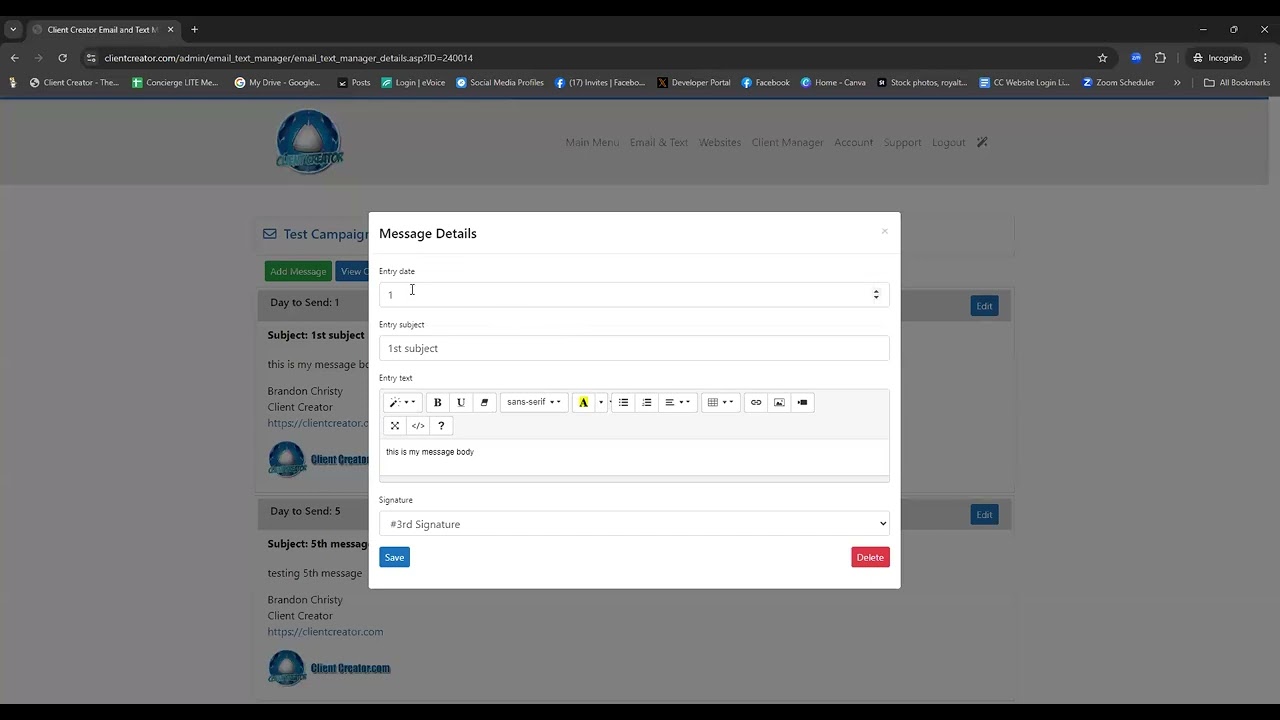1280x720 pixels.
Task: Open the All Bookmarks folder
Action: (x=1237, y=83)
